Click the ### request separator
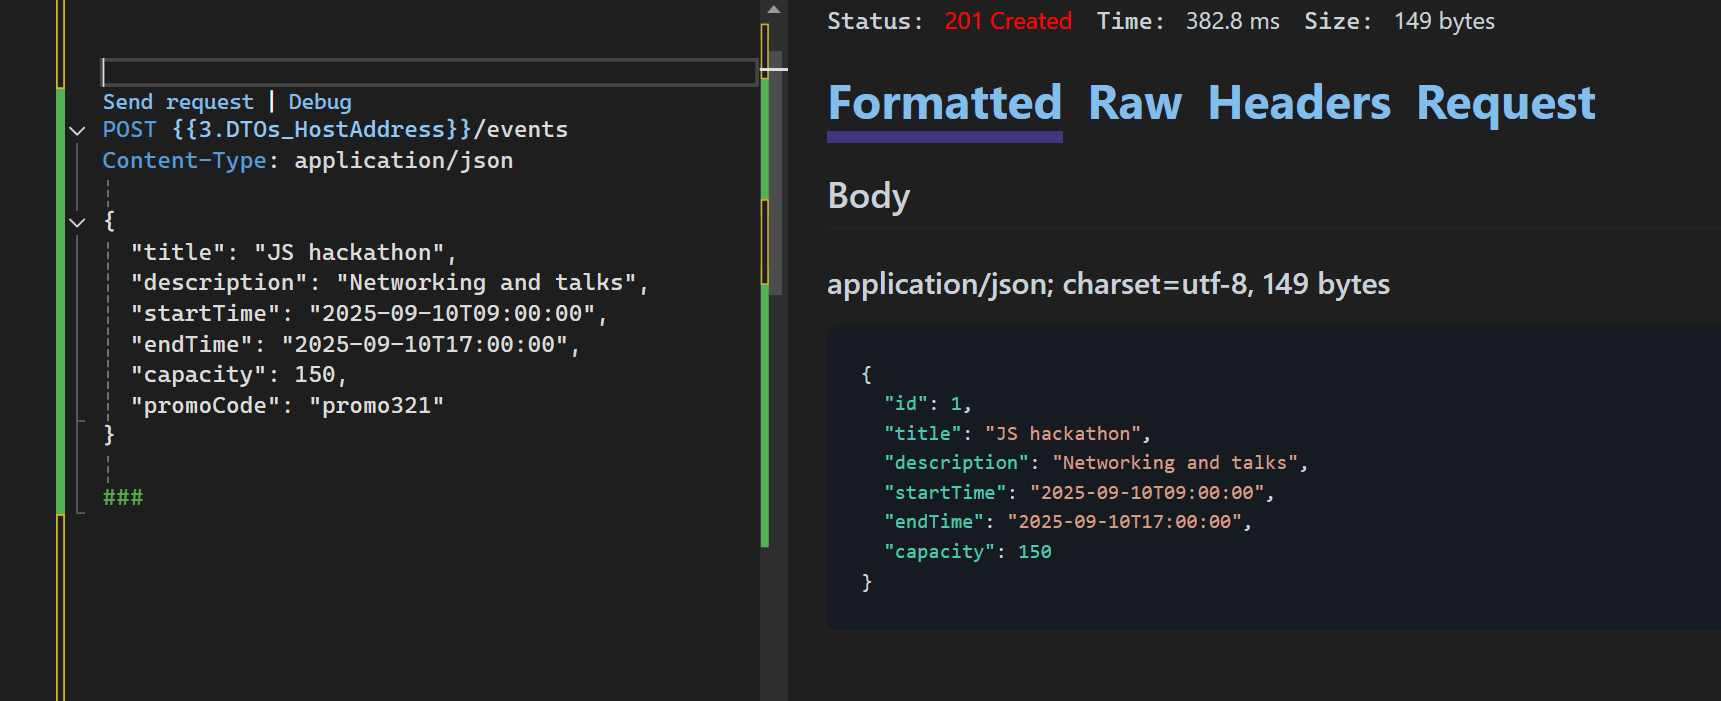Viewport: 1721px width, 701px height. tap(123, 497)
